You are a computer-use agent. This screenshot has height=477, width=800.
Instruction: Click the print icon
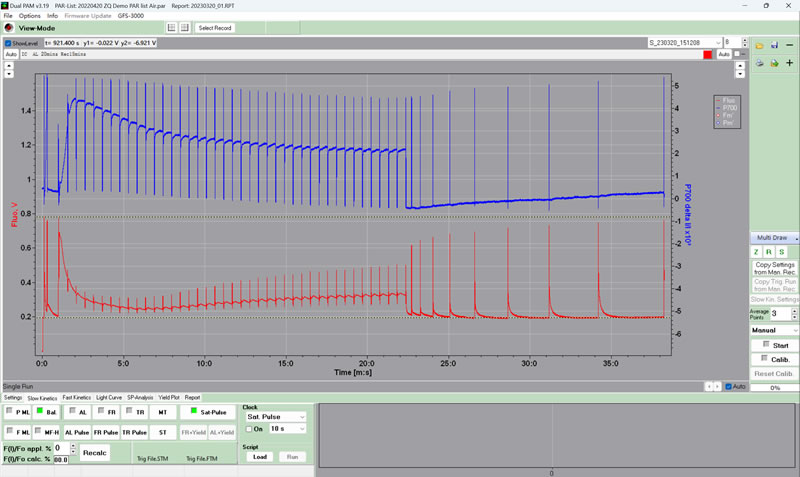759,63
